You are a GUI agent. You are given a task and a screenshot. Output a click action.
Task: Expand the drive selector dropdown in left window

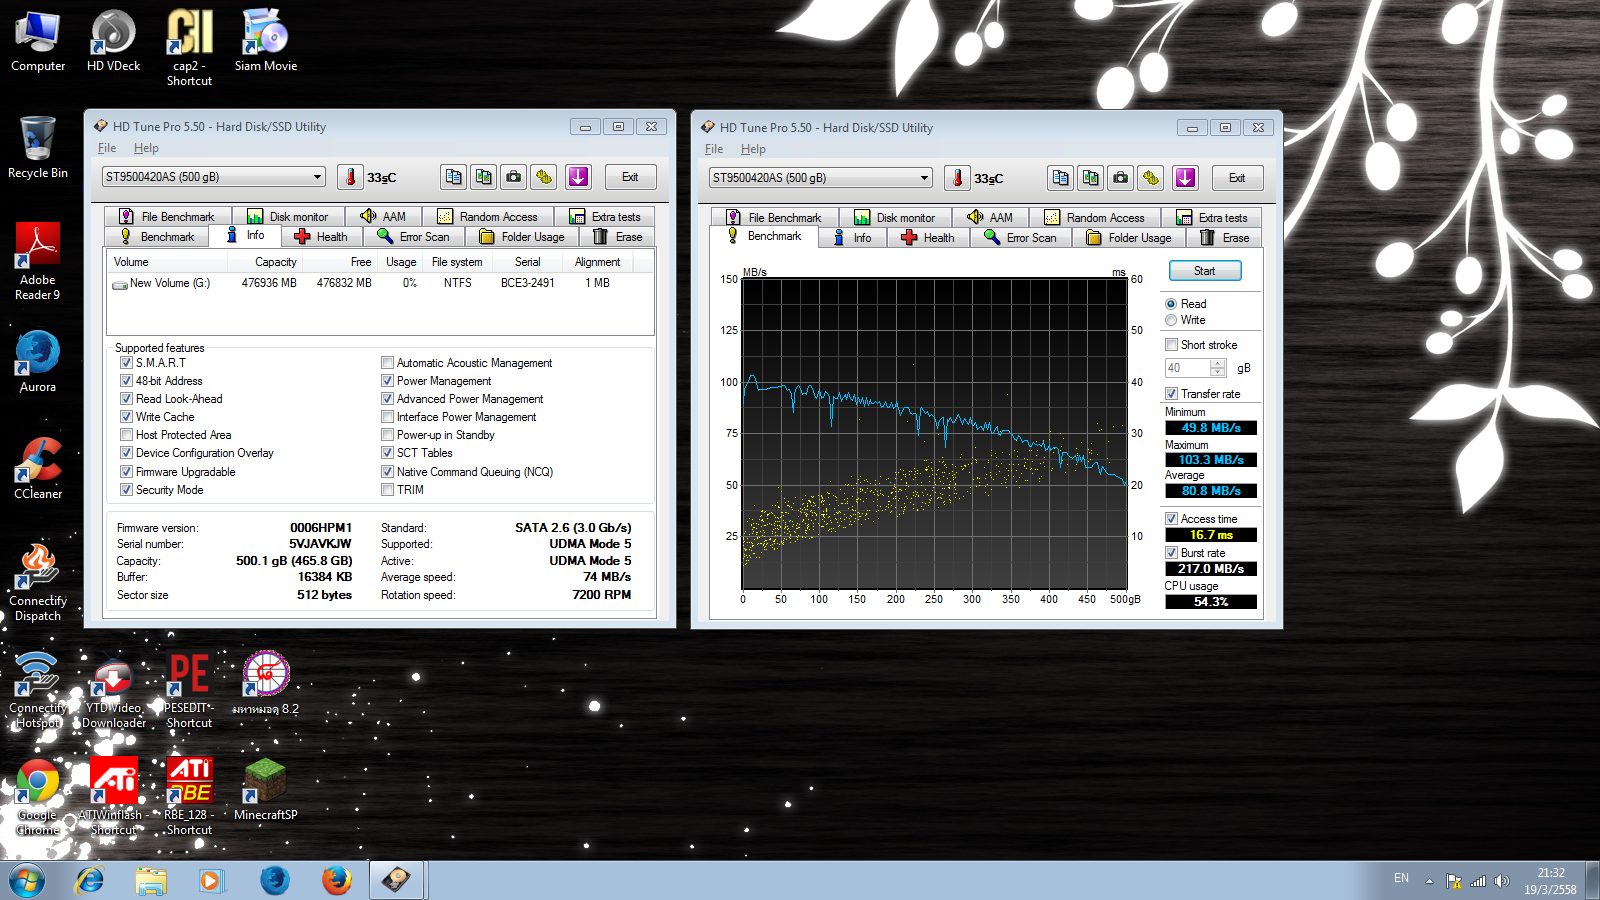[317, 177]
